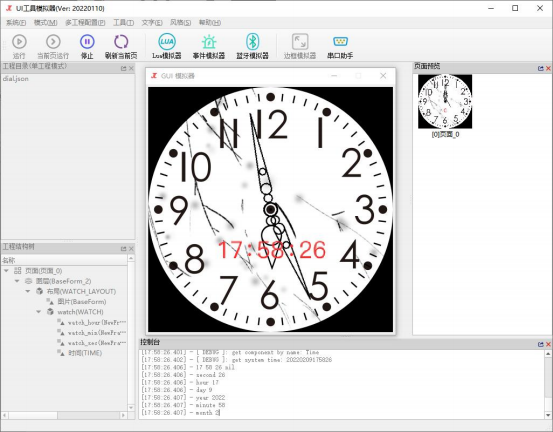The height and width of the screenshot is (432, 553).
Task: Click the 运行 (Run) play icon
Action: [19, 42]
